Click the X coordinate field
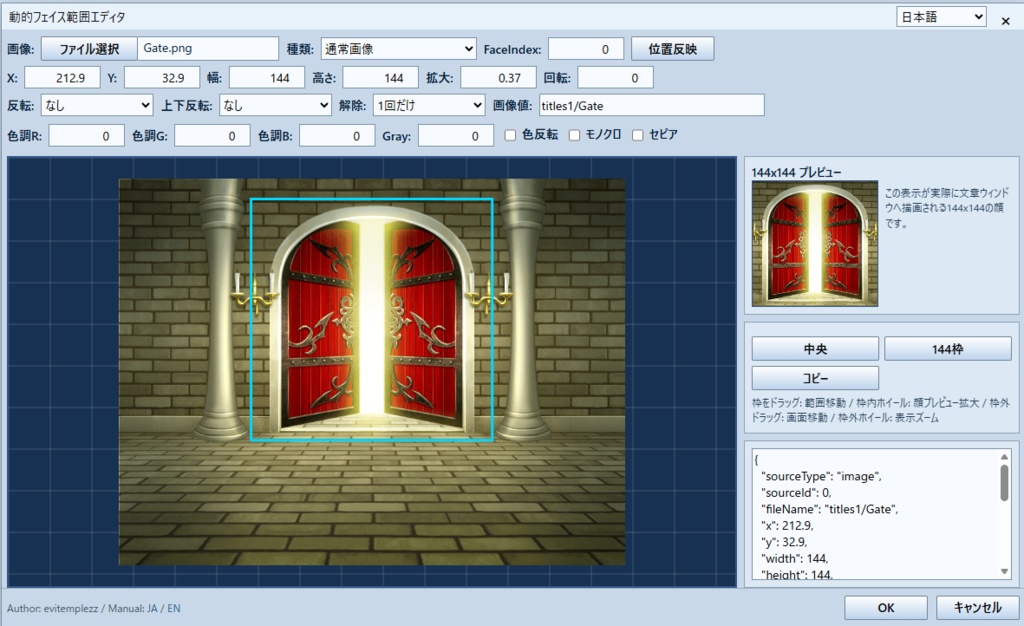Screen dimensions: 1024x626 coord(62,78)
